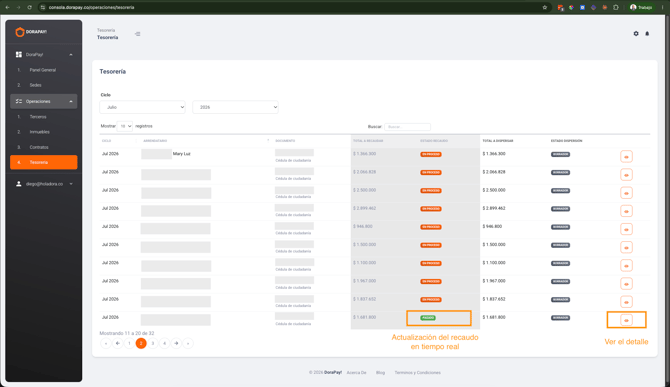The image size is (670, 387).
Task: Collapse the DoraPay! sidebar section
Action: click(44, 55)
